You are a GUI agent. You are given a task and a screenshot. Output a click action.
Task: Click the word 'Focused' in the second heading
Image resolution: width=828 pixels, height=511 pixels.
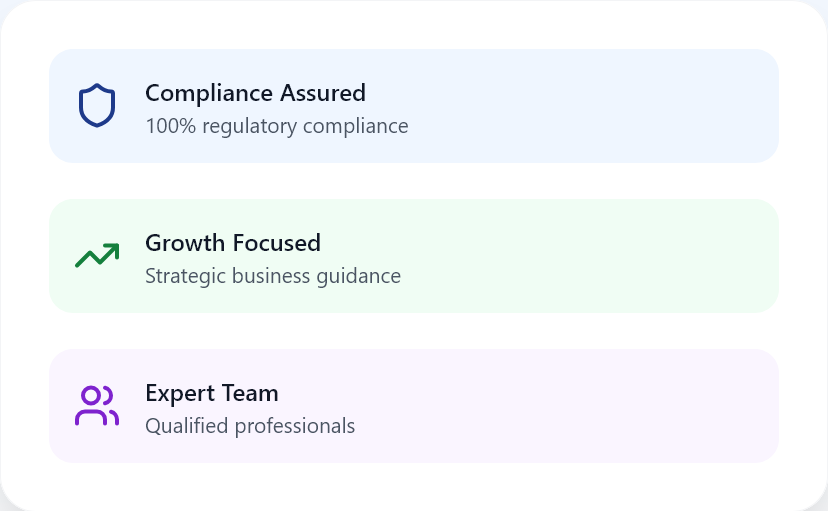click(277, 243)
